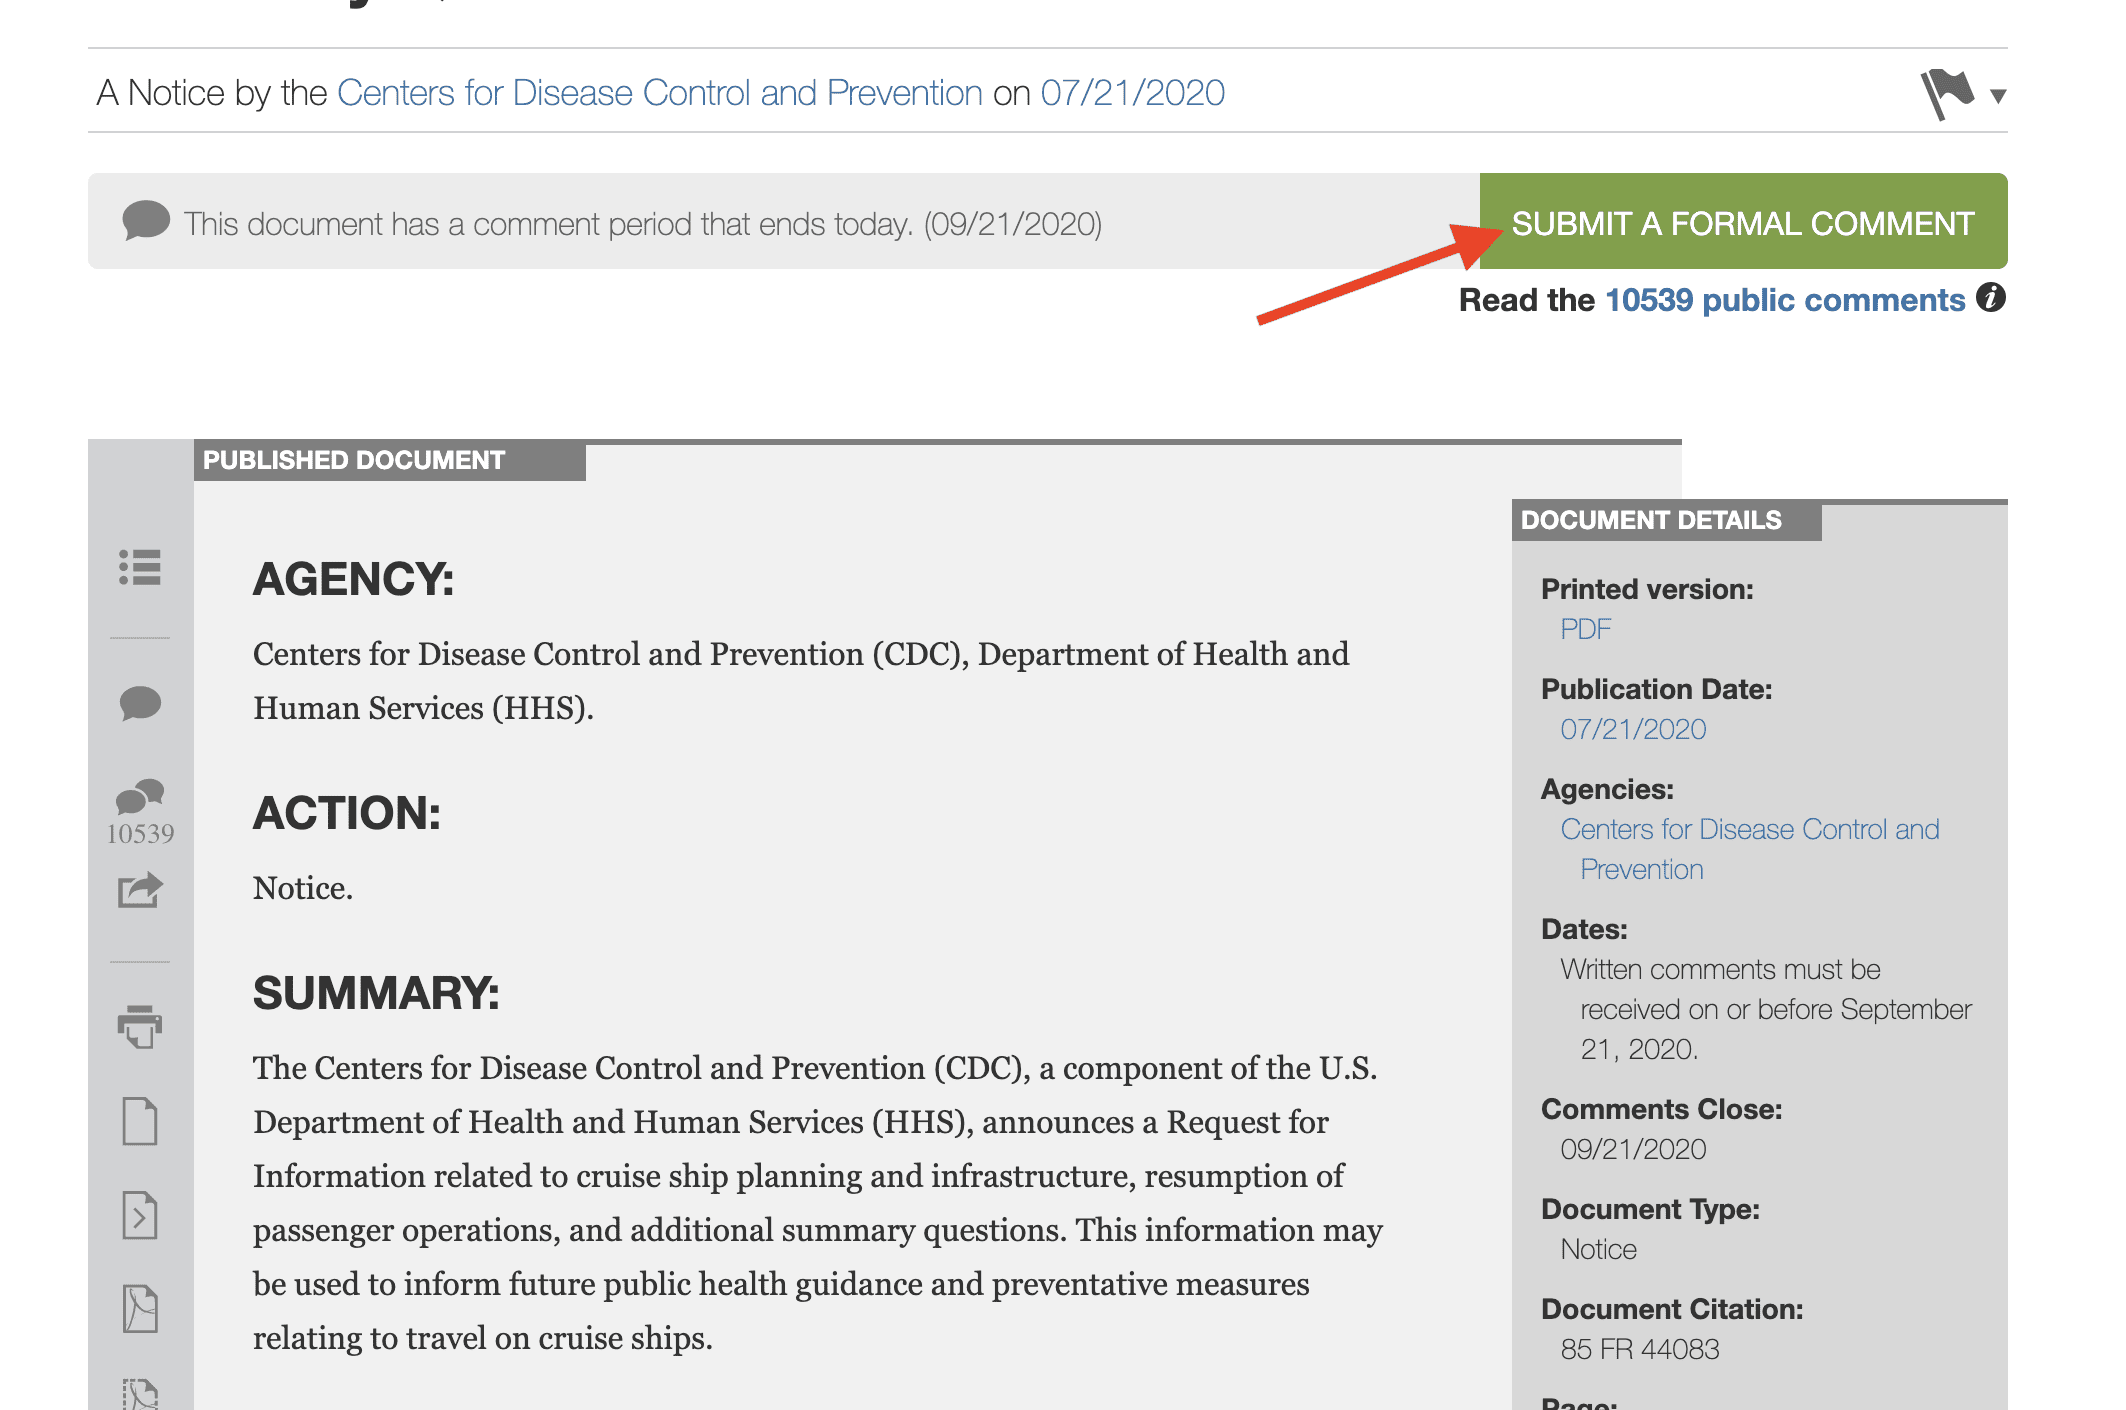This screenshot has height=1410, width=2126.
Task: Open the Centers for Disease Control header link
Action: pos(660,92)
